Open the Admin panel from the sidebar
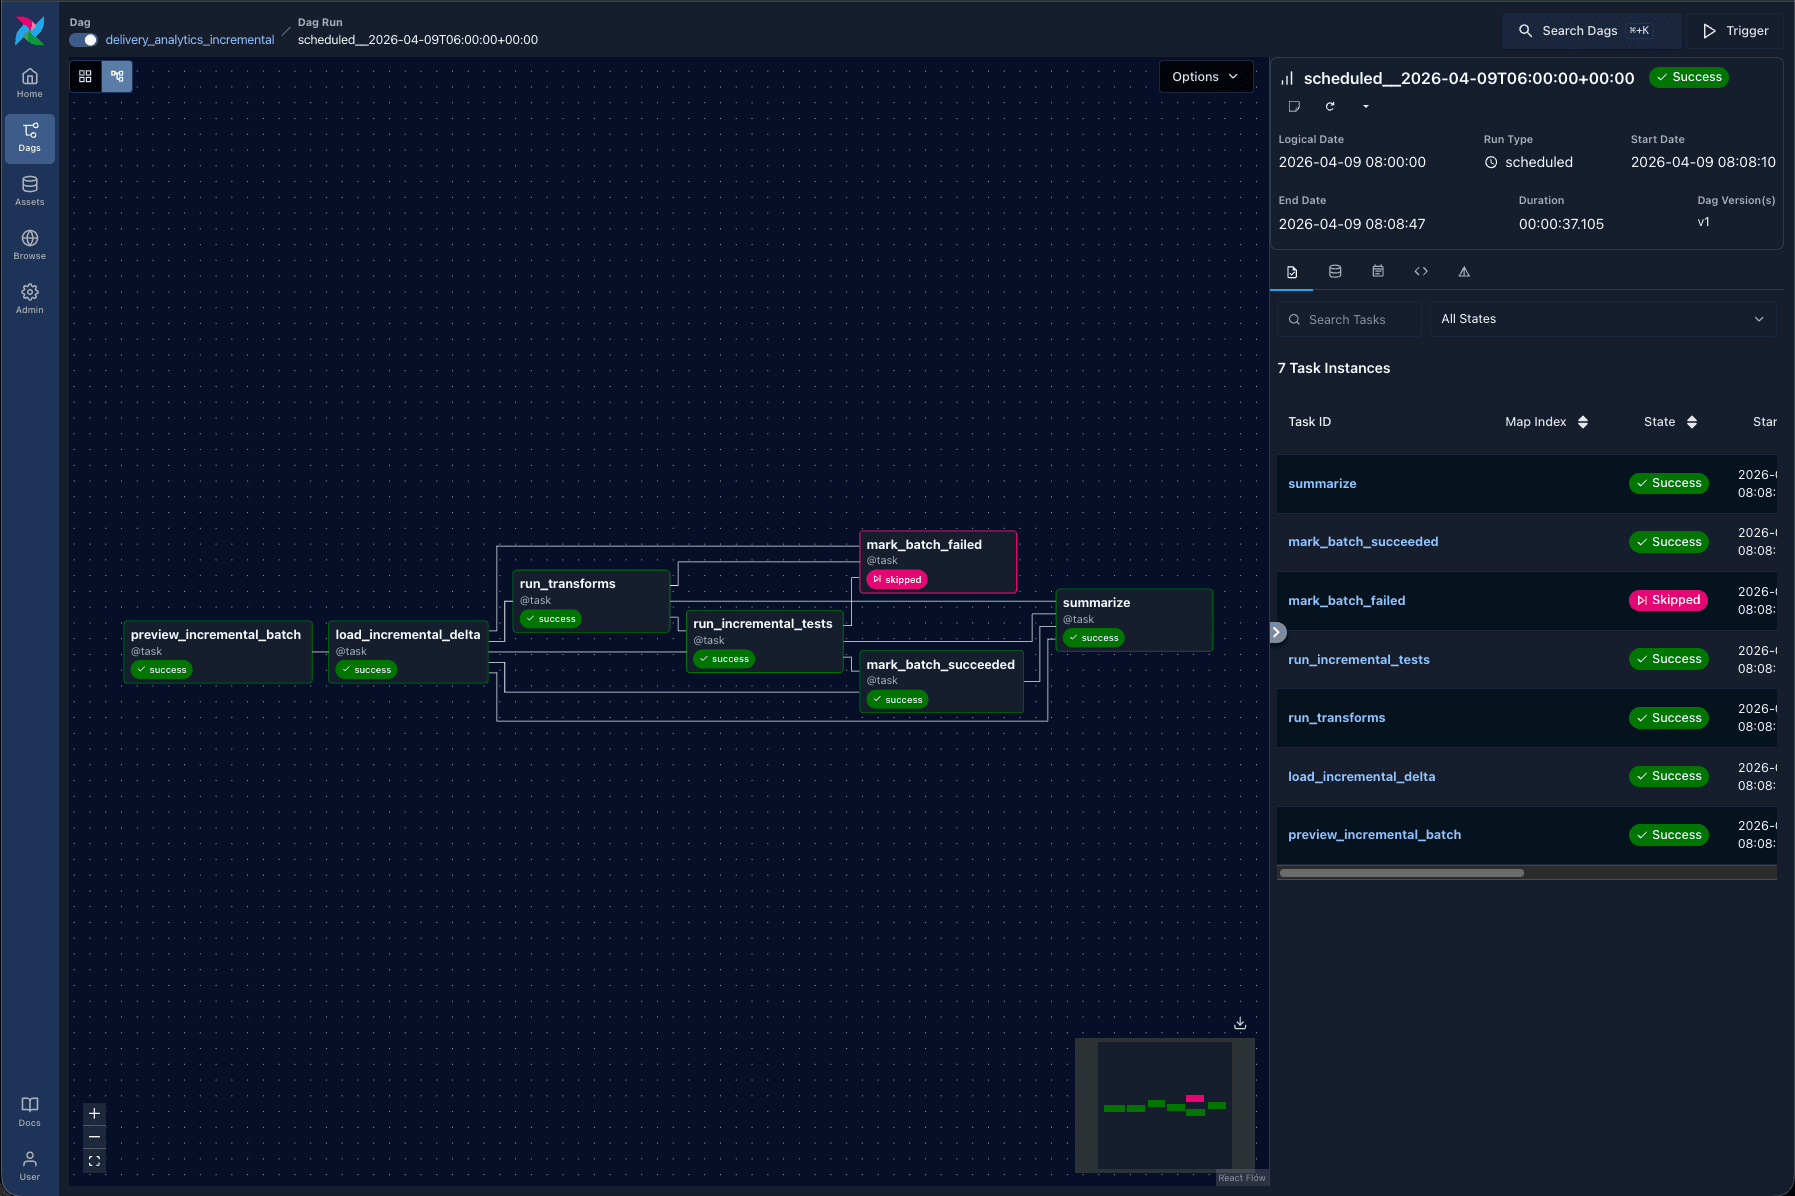Image resolution: width=1795 pixels, height=1196 pixels. coord(29,297)
